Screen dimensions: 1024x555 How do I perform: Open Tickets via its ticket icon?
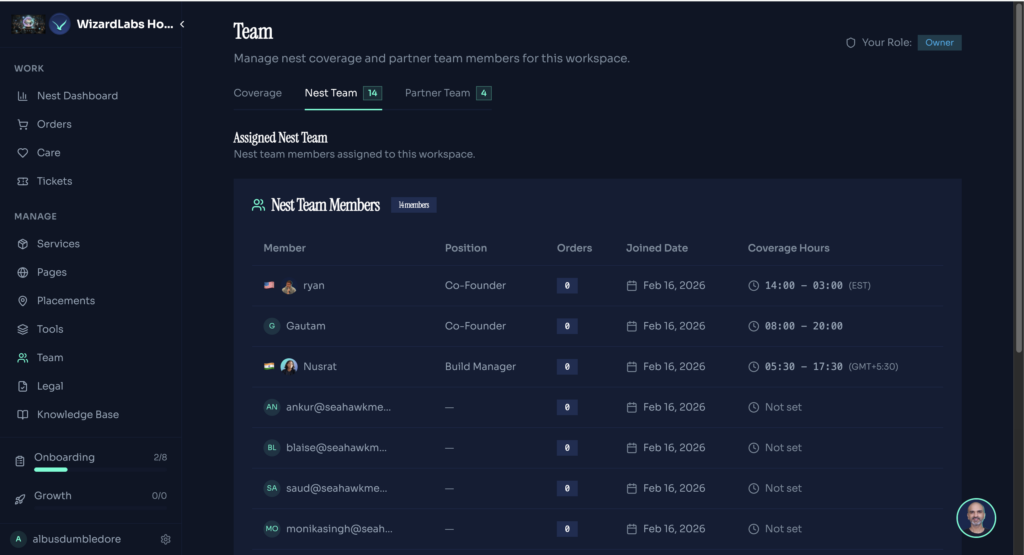coord(23,181)
